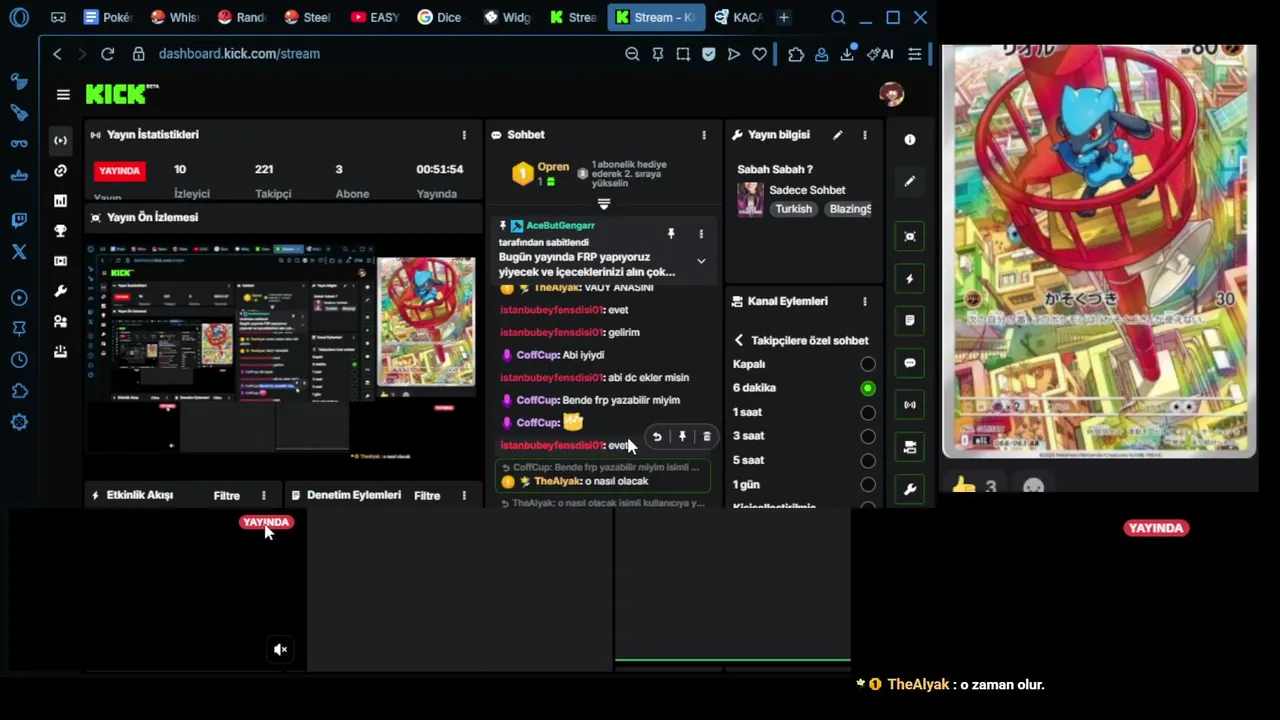Open history clock icon in browser sidebar
This screenshot has height=720, width=1280.
pyautogui.click(x=19, y=360)
